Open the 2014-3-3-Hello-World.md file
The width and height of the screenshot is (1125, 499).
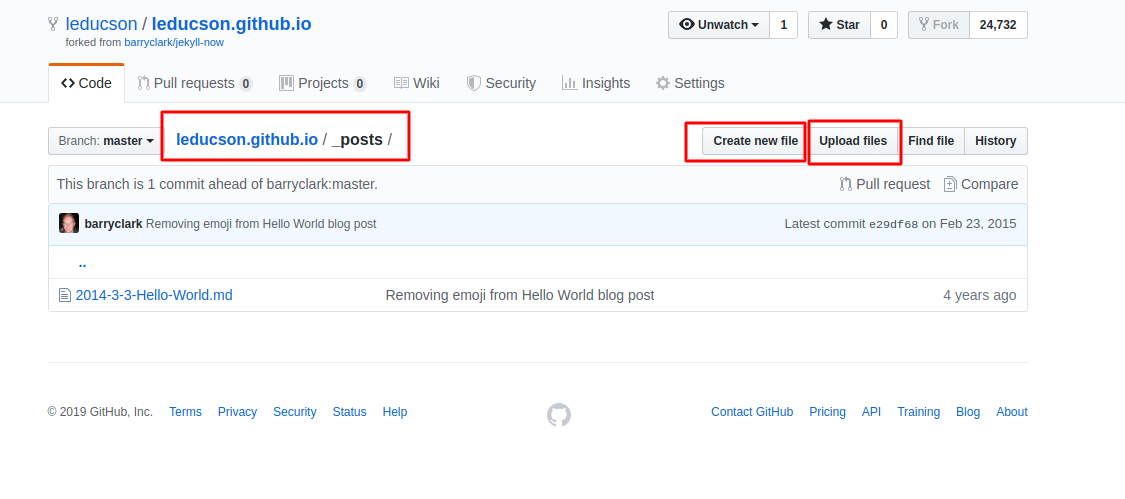(x=154, y=295)
